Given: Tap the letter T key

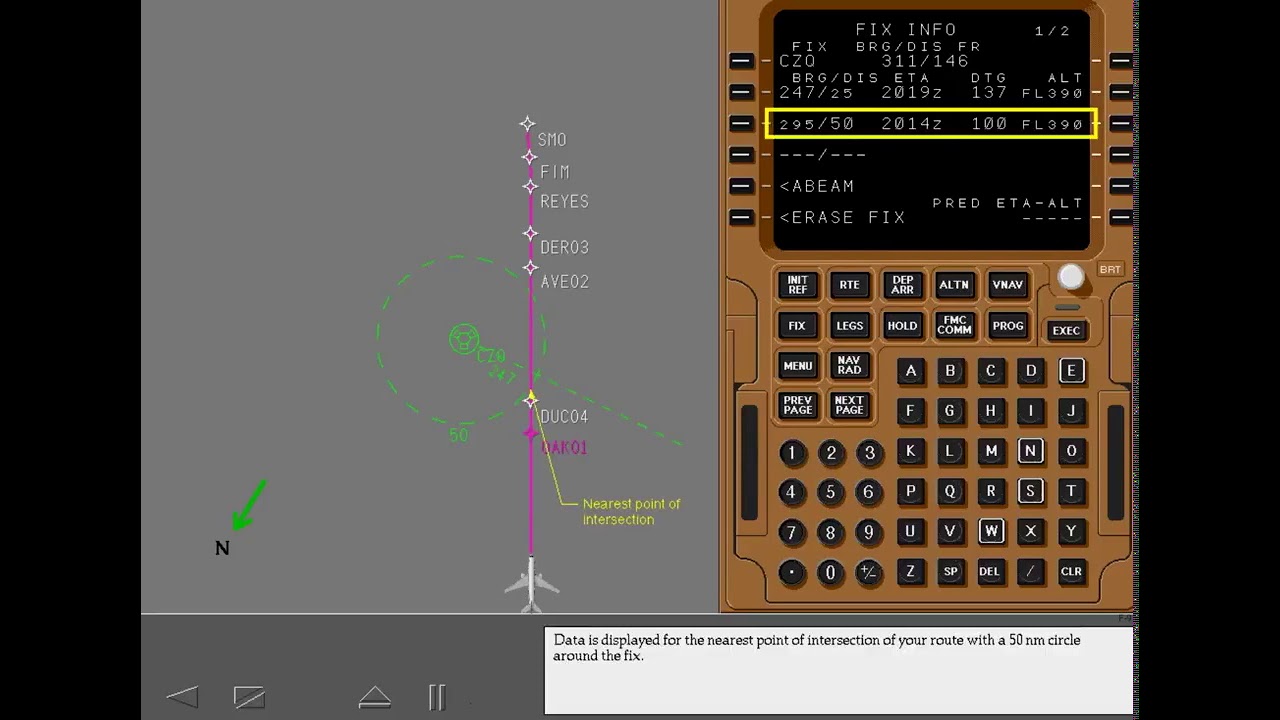Looking at the screenshot, I should click(1071, 491).
